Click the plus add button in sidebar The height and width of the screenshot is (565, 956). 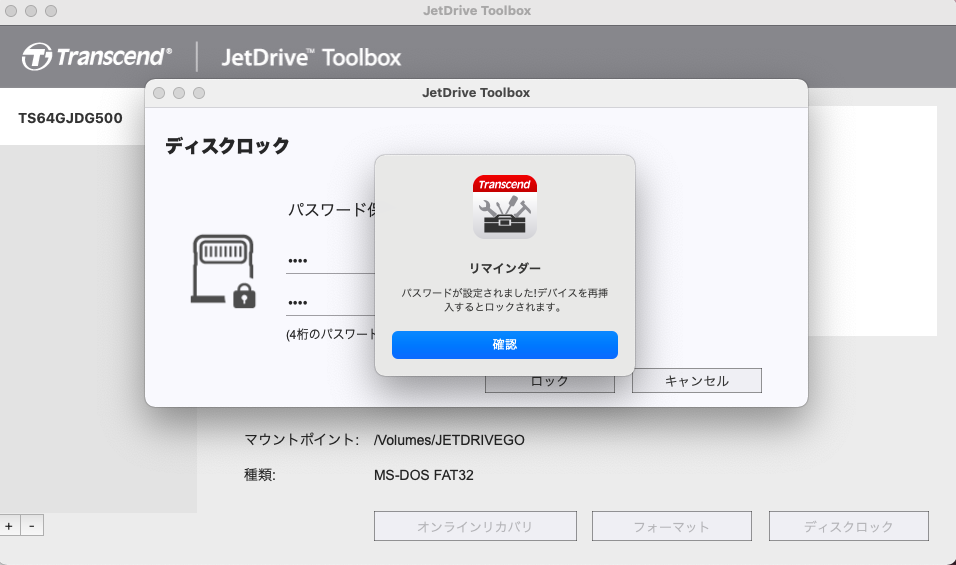point(9,525)
